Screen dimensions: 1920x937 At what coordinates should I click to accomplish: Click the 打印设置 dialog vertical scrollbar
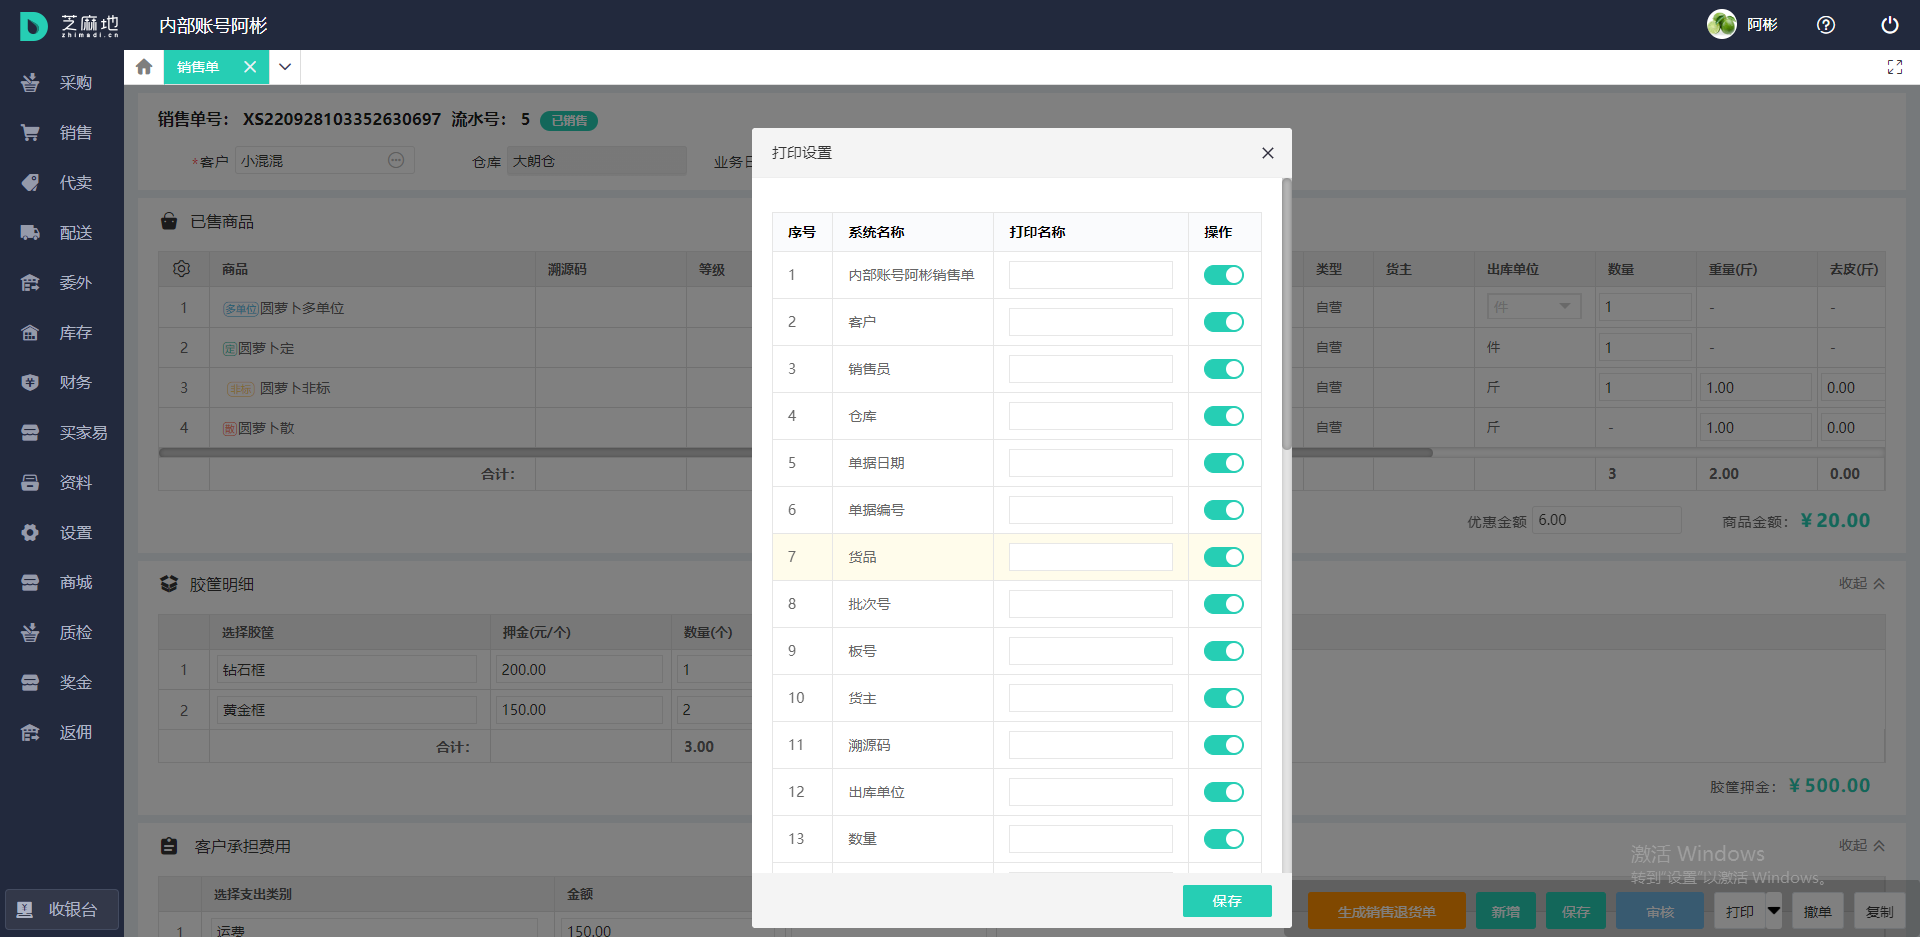[x=1286, y=314]
